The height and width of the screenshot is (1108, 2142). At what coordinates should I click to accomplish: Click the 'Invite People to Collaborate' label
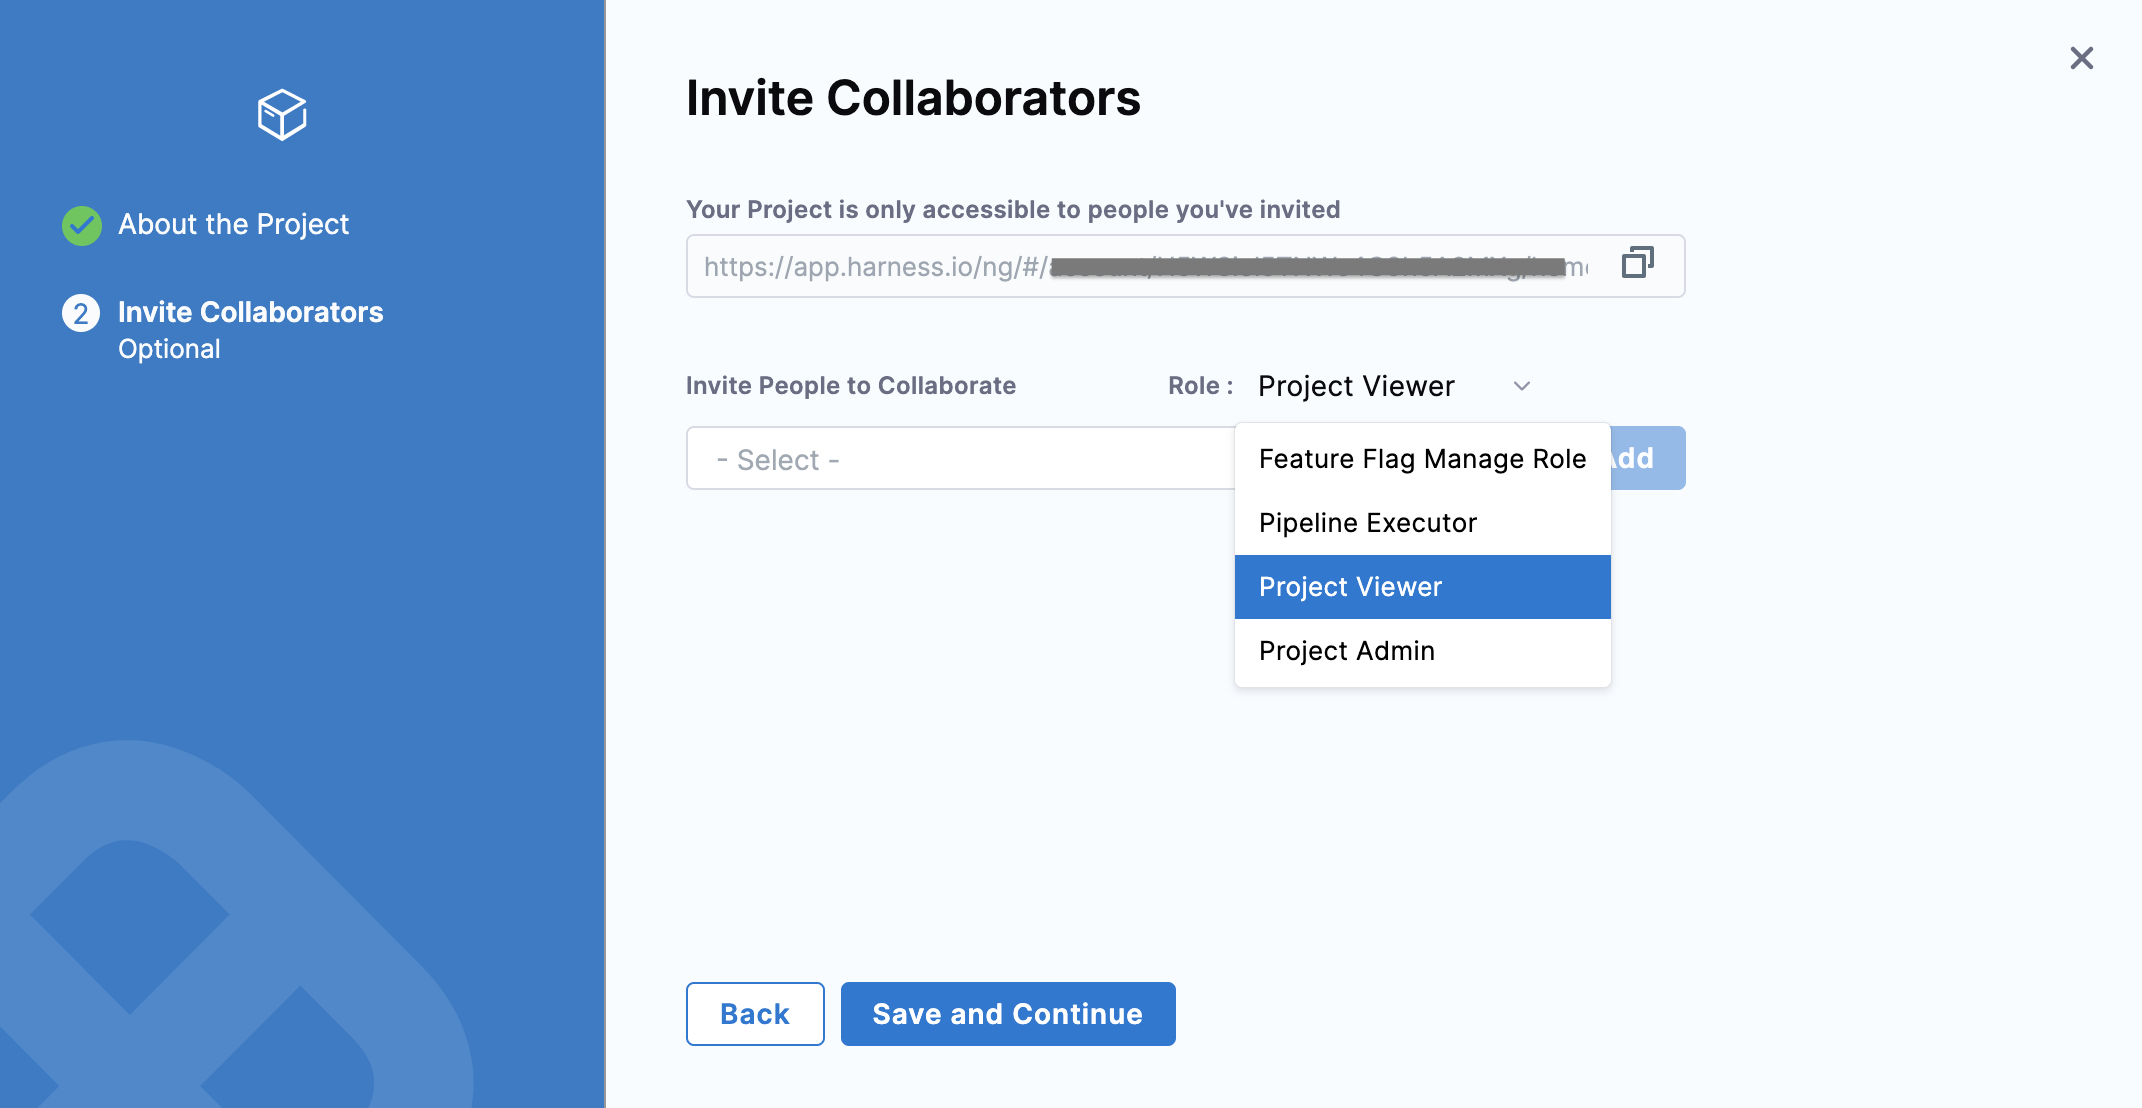pos(850,386)
